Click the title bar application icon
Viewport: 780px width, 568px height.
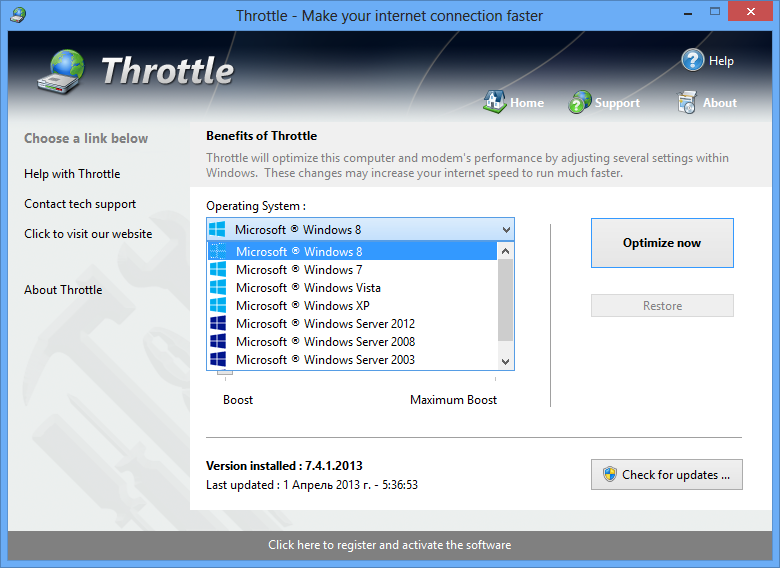coord(18,14)
